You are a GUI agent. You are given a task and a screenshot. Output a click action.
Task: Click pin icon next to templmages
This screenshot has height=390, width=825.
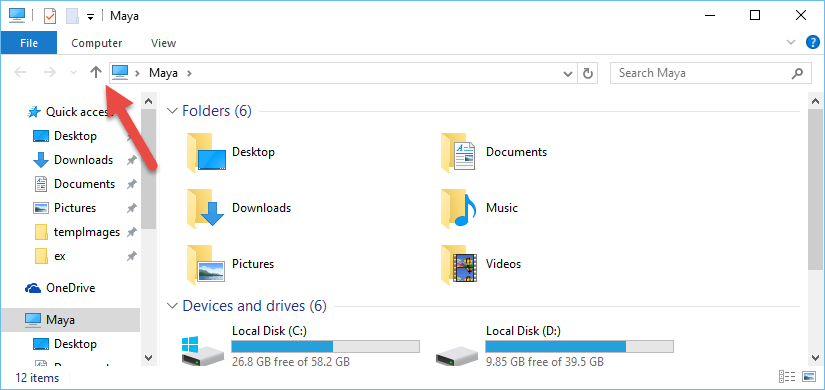[132, 232]
